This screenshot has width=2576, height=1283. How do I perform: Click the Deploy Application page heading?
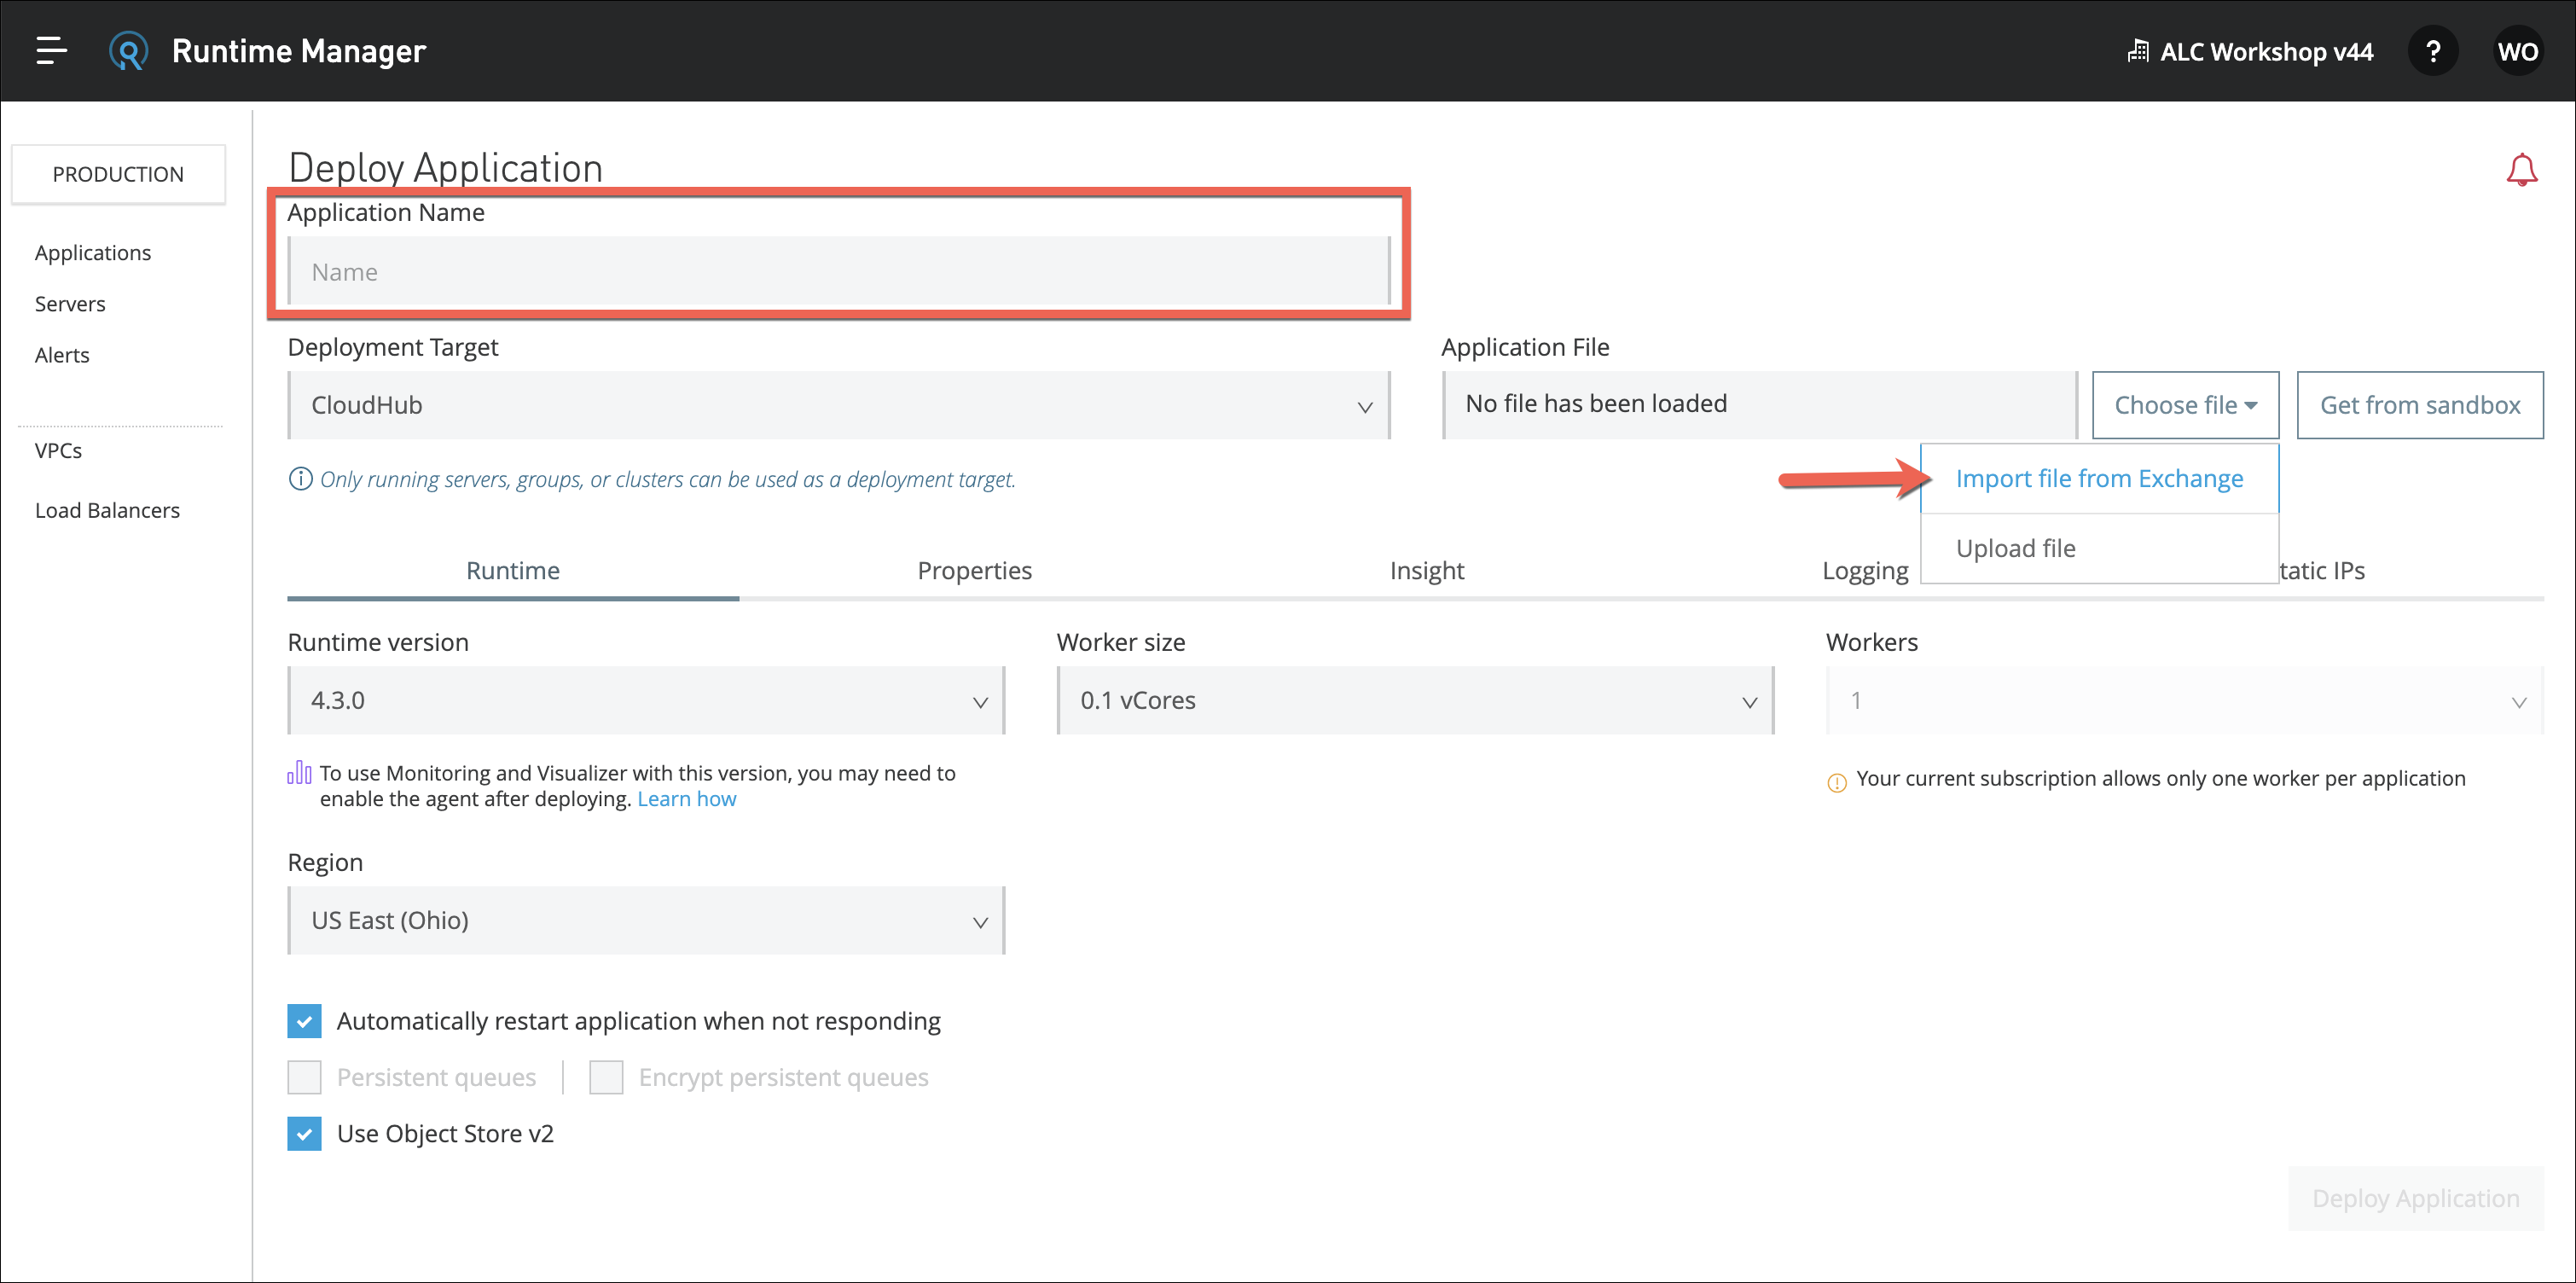click(x=445, y=167)
